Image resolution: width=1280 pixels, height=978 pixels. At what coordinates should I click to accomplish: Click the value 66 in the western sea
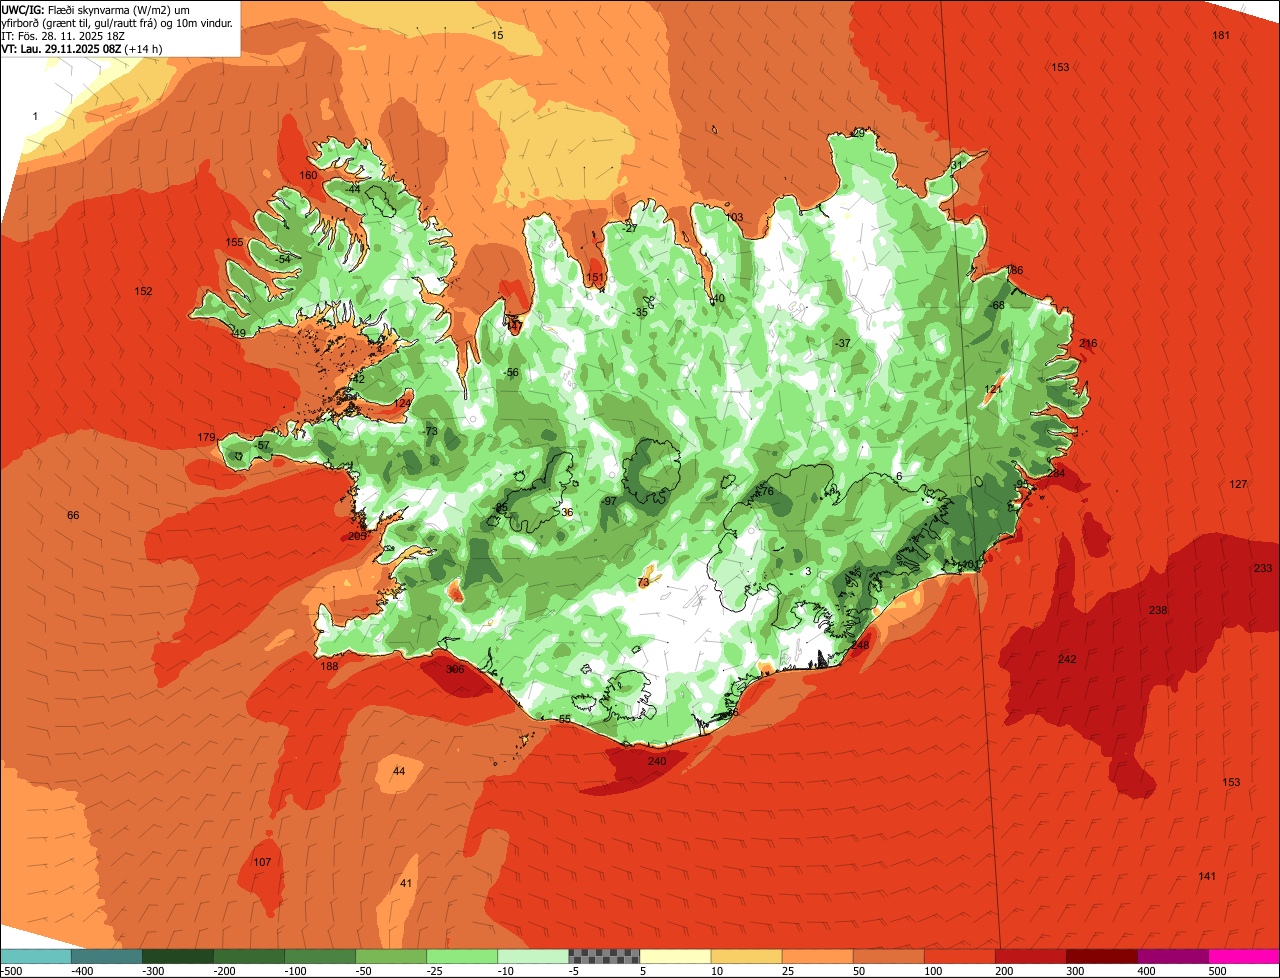(73, 515)
